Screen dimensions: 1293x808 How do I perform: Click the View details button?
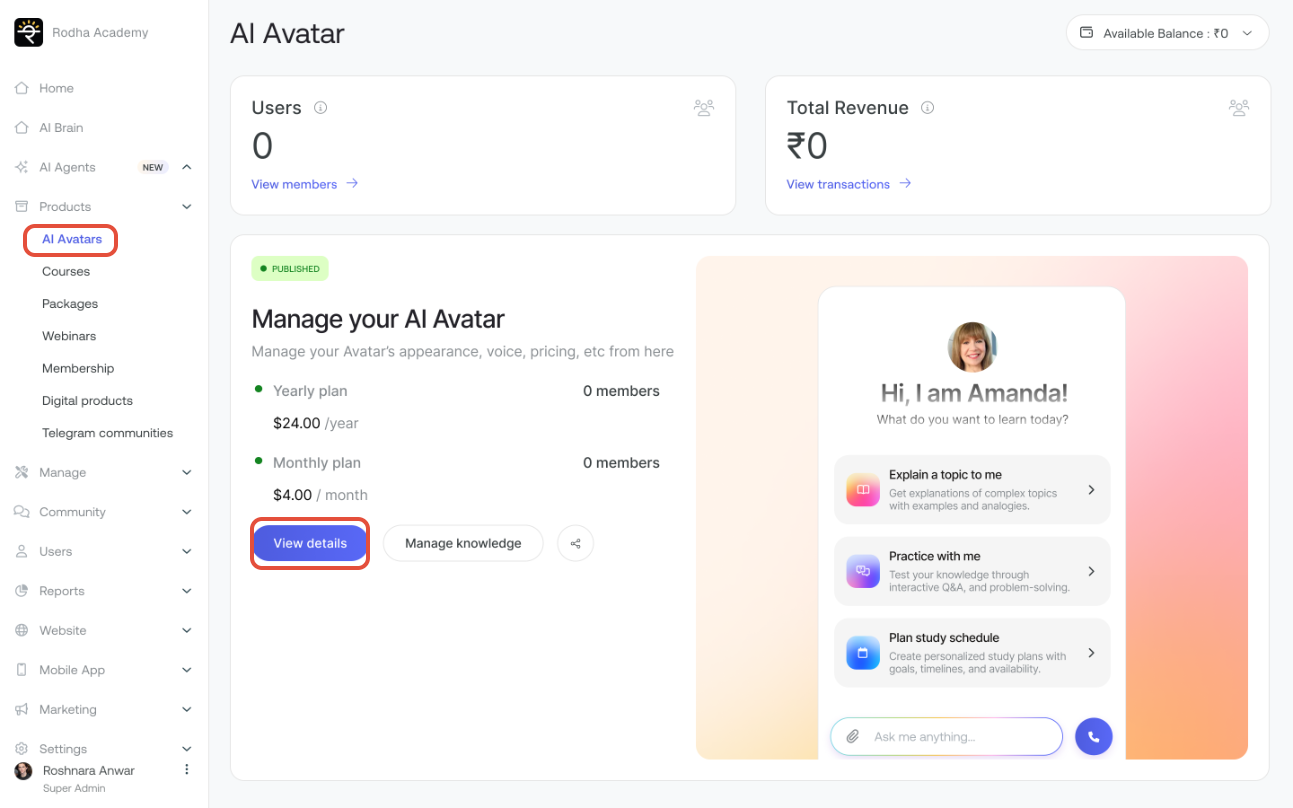pyautogui.click(x=310, y=544)
